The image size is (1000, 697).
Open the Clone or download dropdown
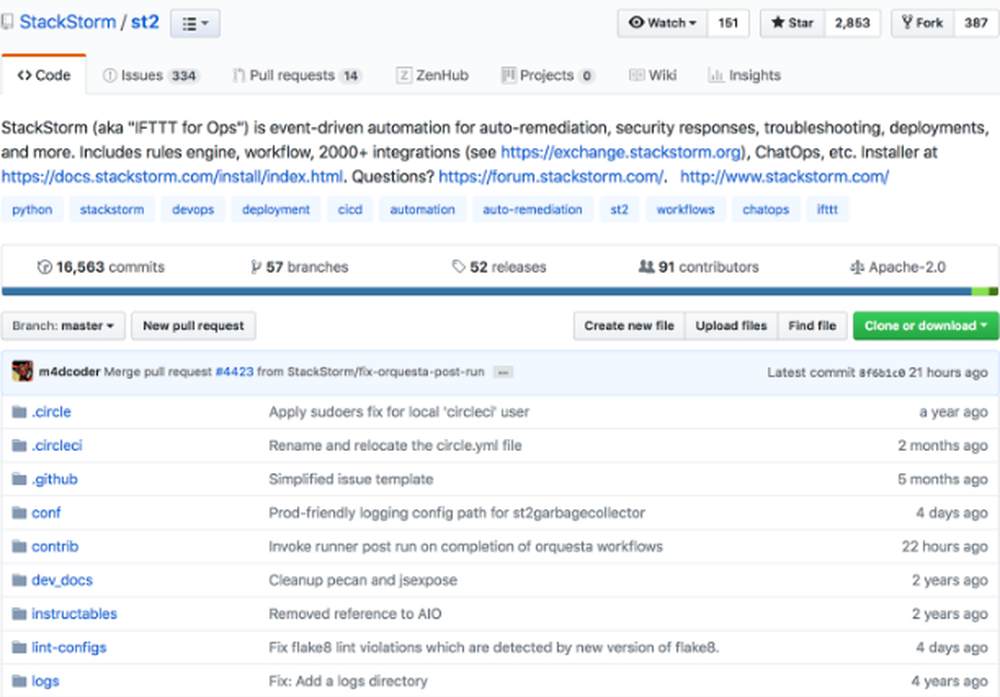coord(925,326)
